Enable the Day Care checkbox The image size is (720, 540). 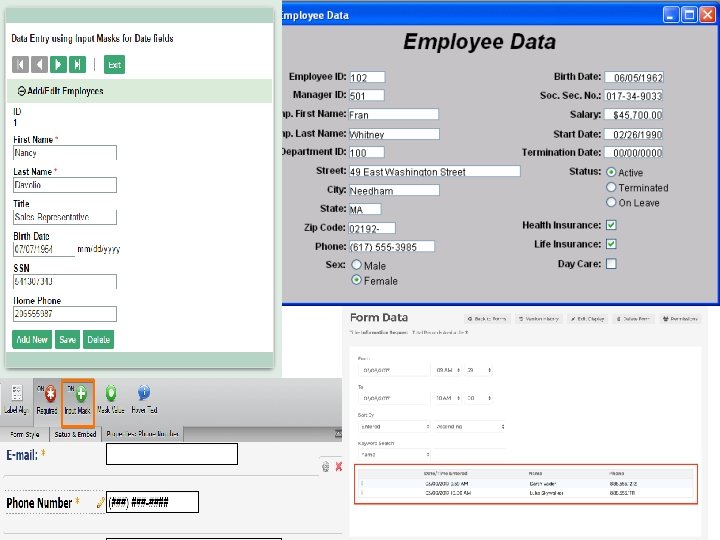point(611,264)
